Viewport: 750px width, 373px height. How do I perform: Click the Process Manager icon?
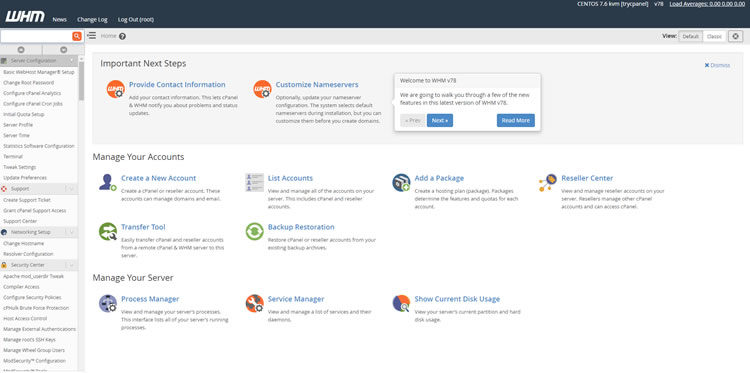(108, 304)
